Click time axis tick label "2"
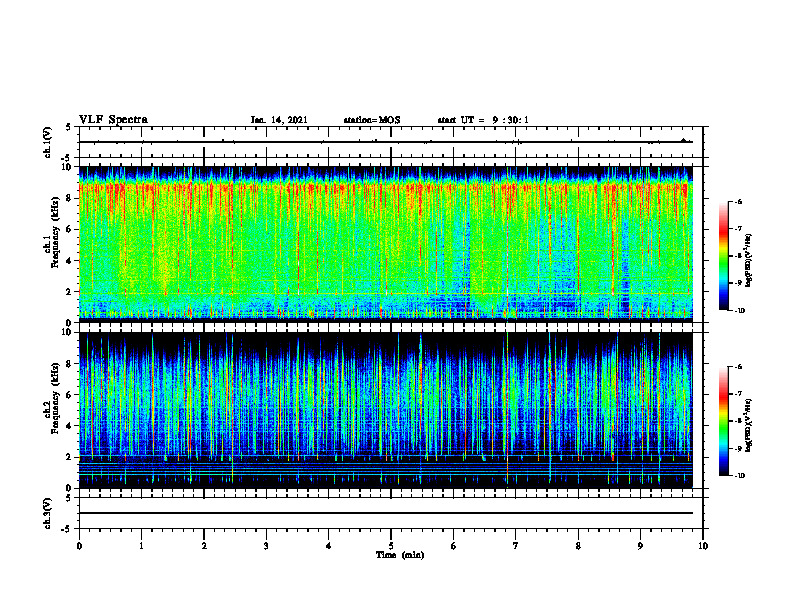This screenshot has height=612, width=792. (x=204, y=546)
